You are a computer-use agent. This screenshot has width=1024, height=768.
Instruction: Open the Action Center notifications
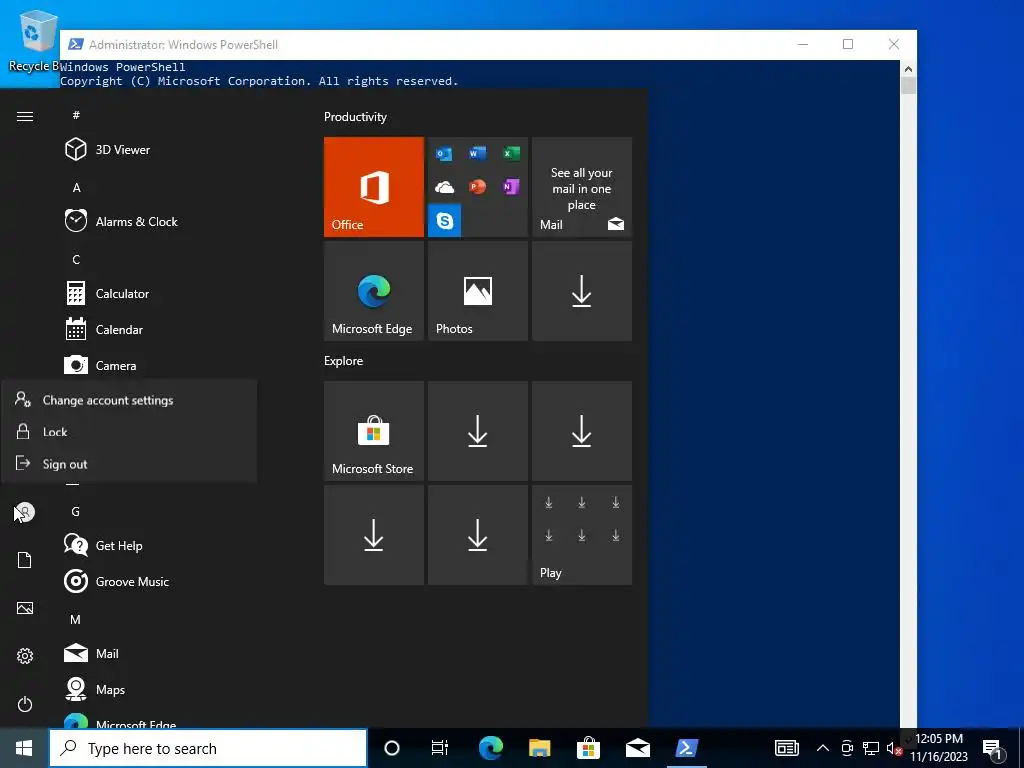click(993, 749)
